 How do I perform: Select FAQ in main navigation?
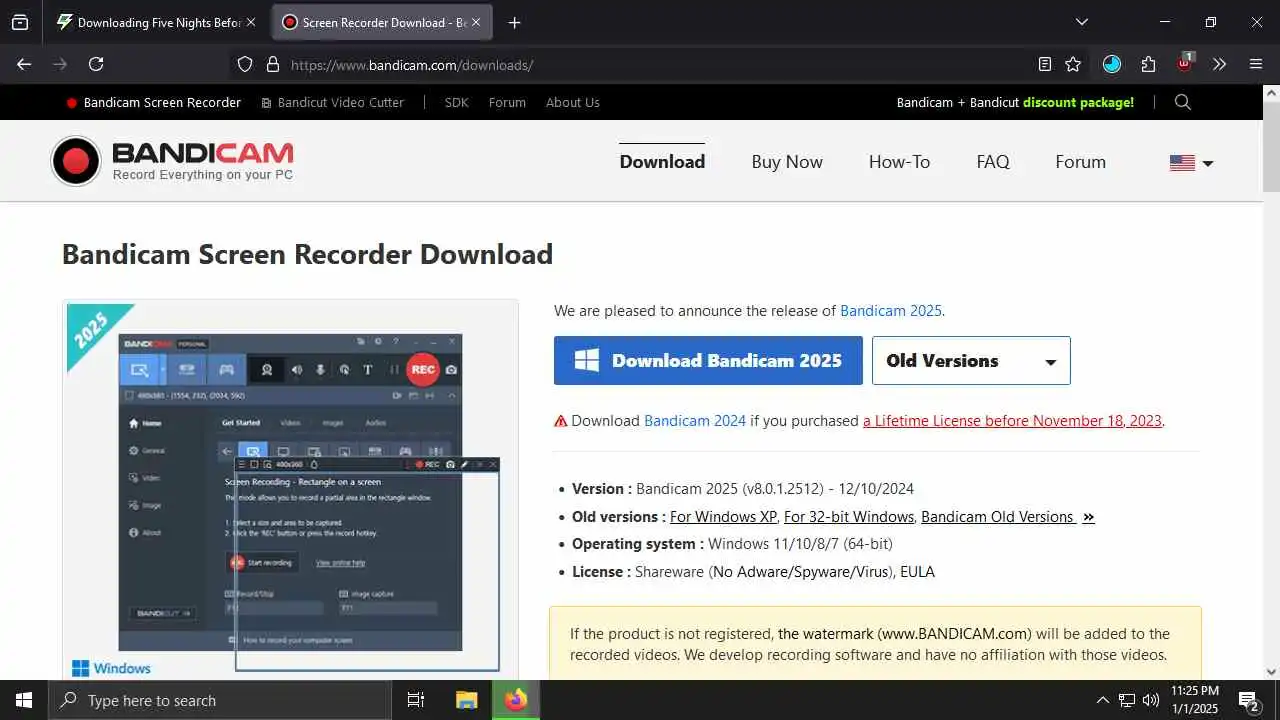pos(993,162)
